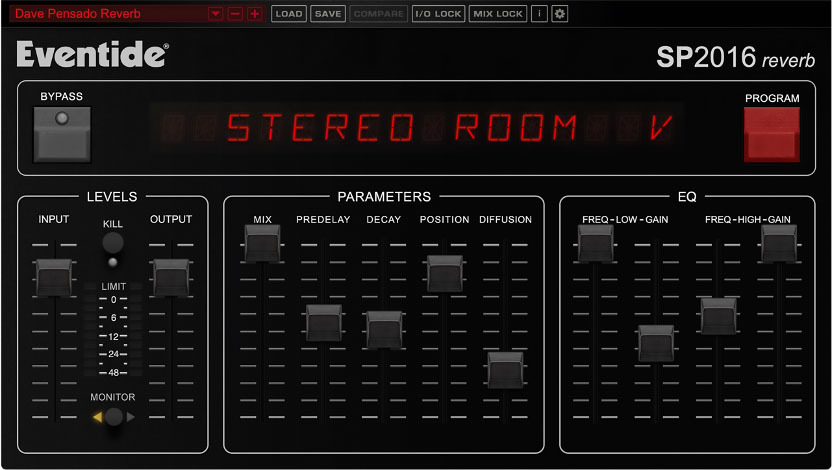
Task: Click the next preset plus button
Action: (255, 14)
